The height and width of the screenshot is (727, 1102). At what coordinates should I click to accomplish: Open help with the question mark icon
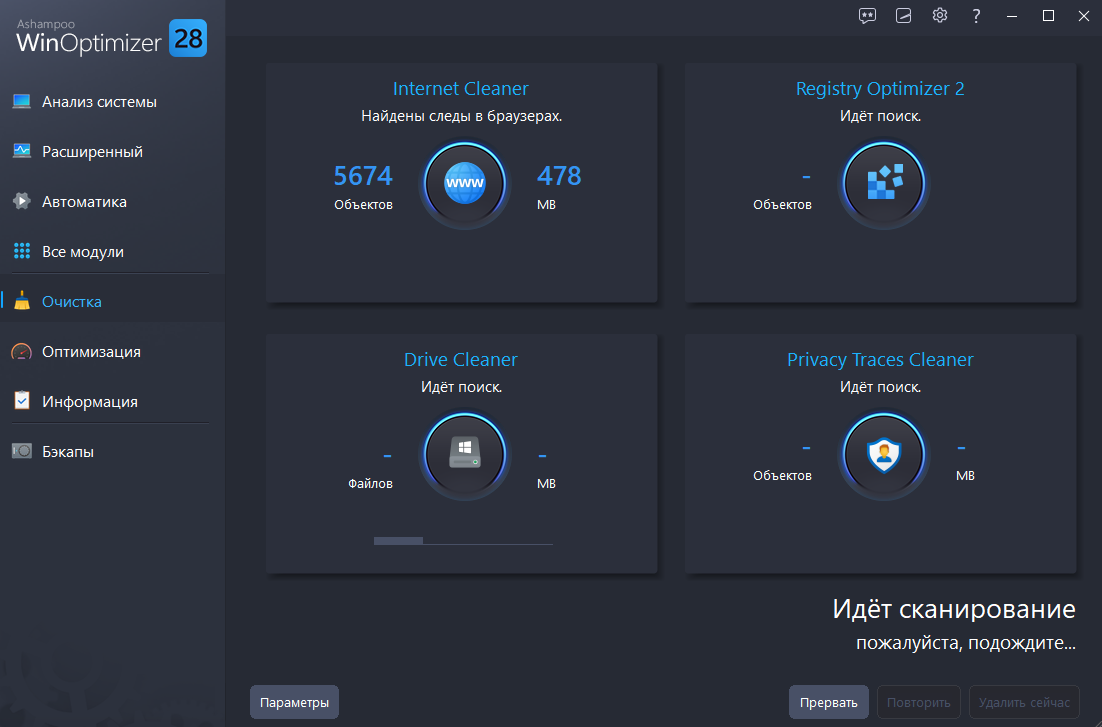pyautogui.click(x=976, y=15)
